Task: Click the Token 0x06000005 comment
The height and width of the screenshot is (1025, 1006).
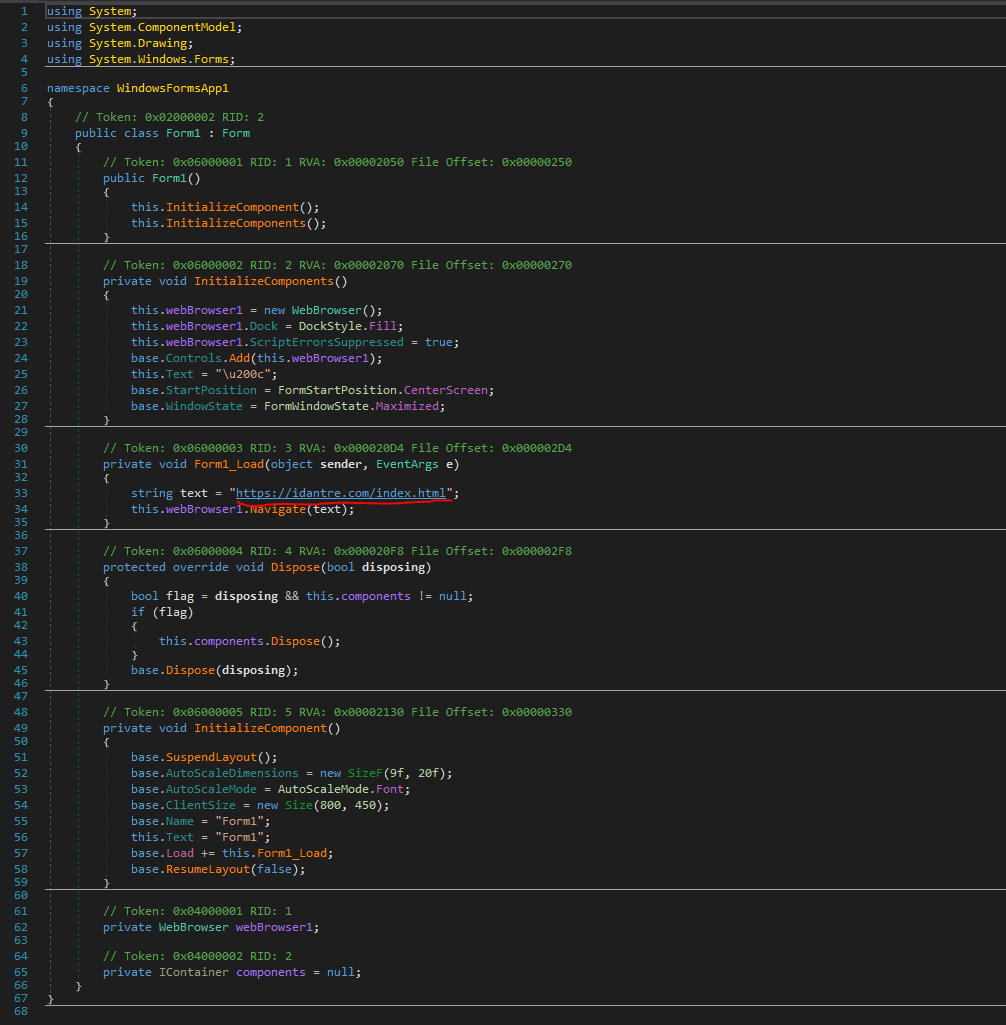Action: [x=337, y=713]
